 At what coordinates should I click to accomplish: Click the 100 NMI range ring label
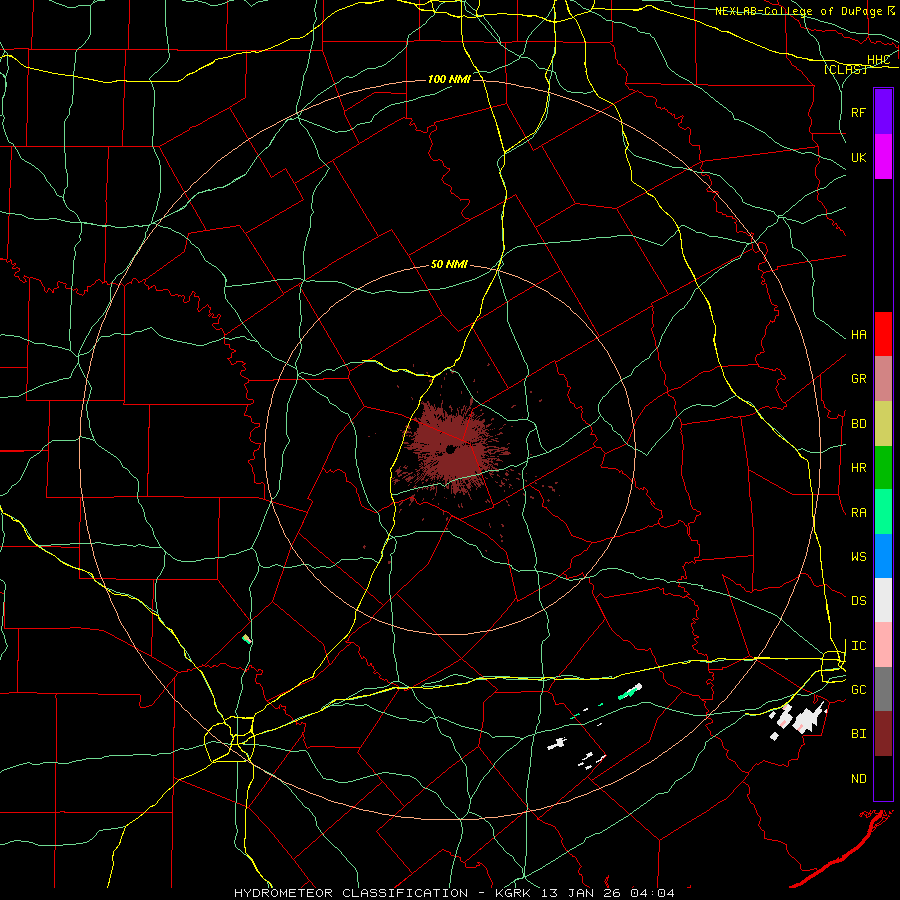pos(449,79)
